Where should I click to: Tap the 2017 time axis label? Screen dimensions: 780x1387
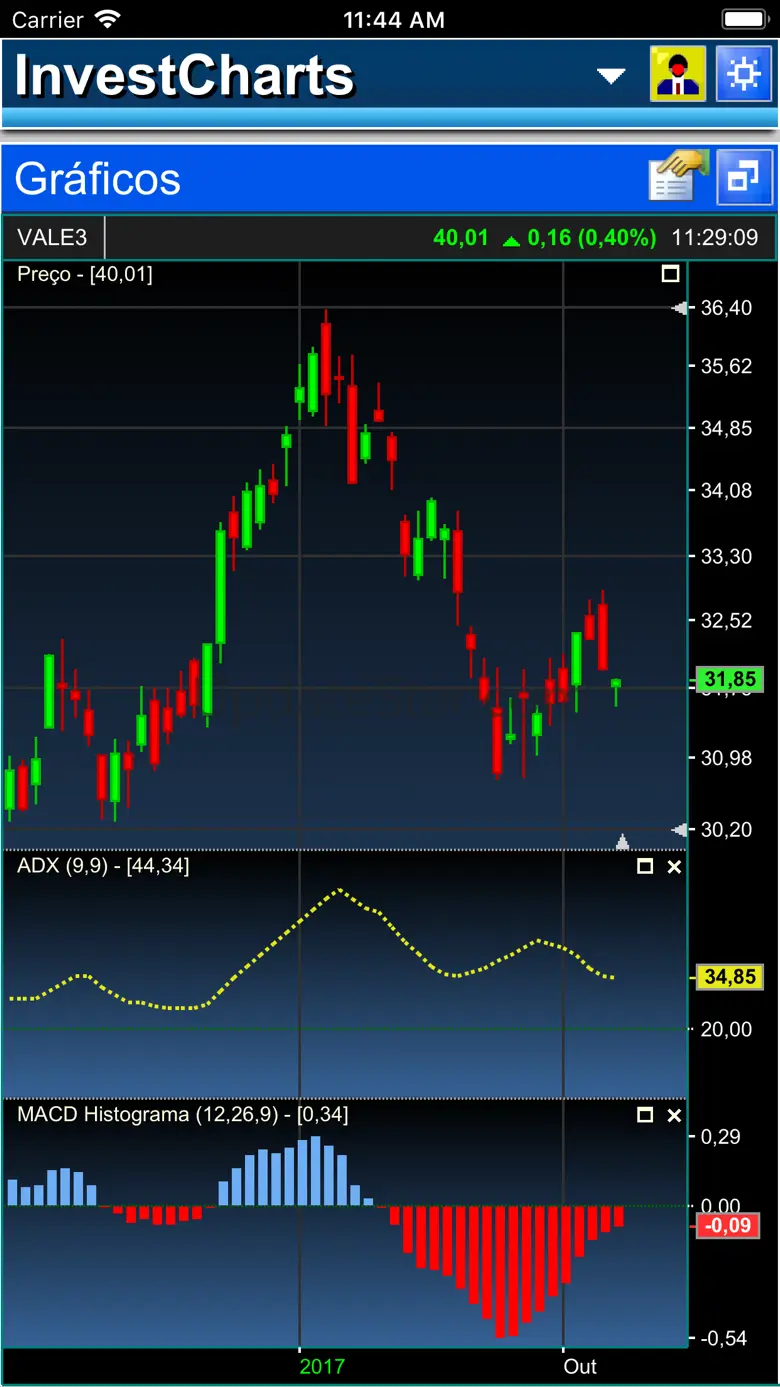point(322,1366)
